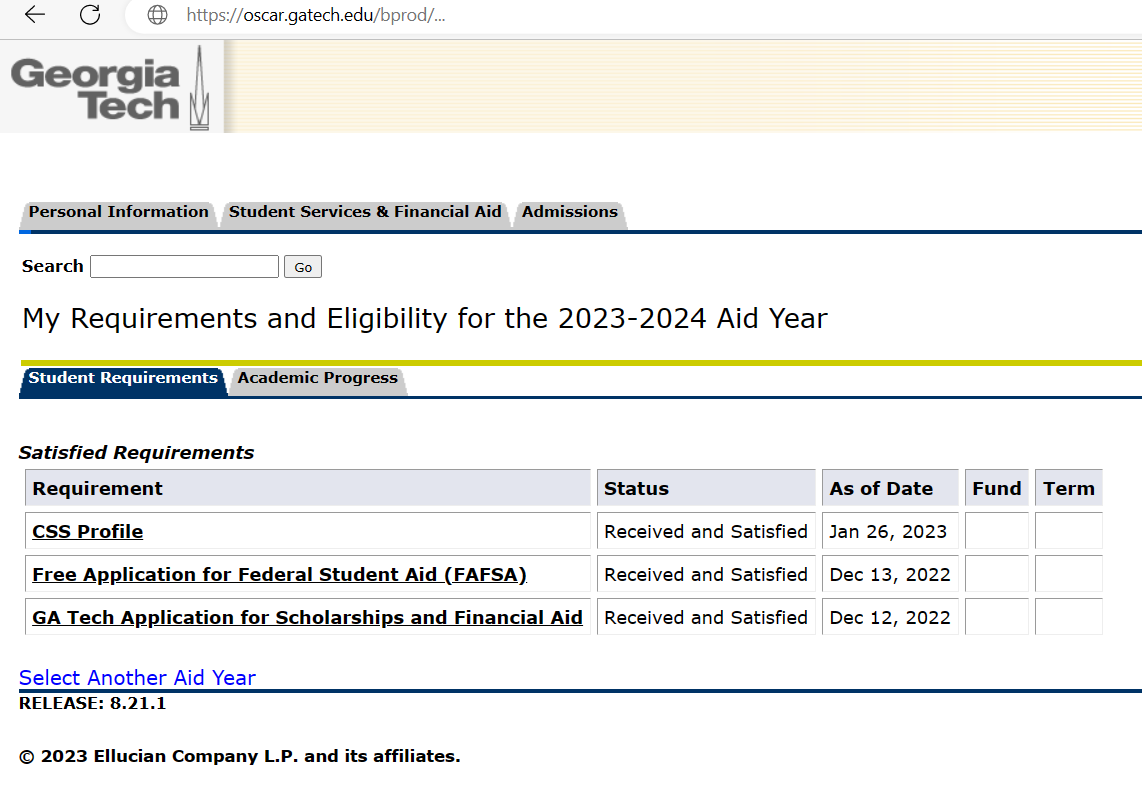The image size is (1142, 785).
Task: Click the browser back arrow
Action: click(x=35, y=15)
